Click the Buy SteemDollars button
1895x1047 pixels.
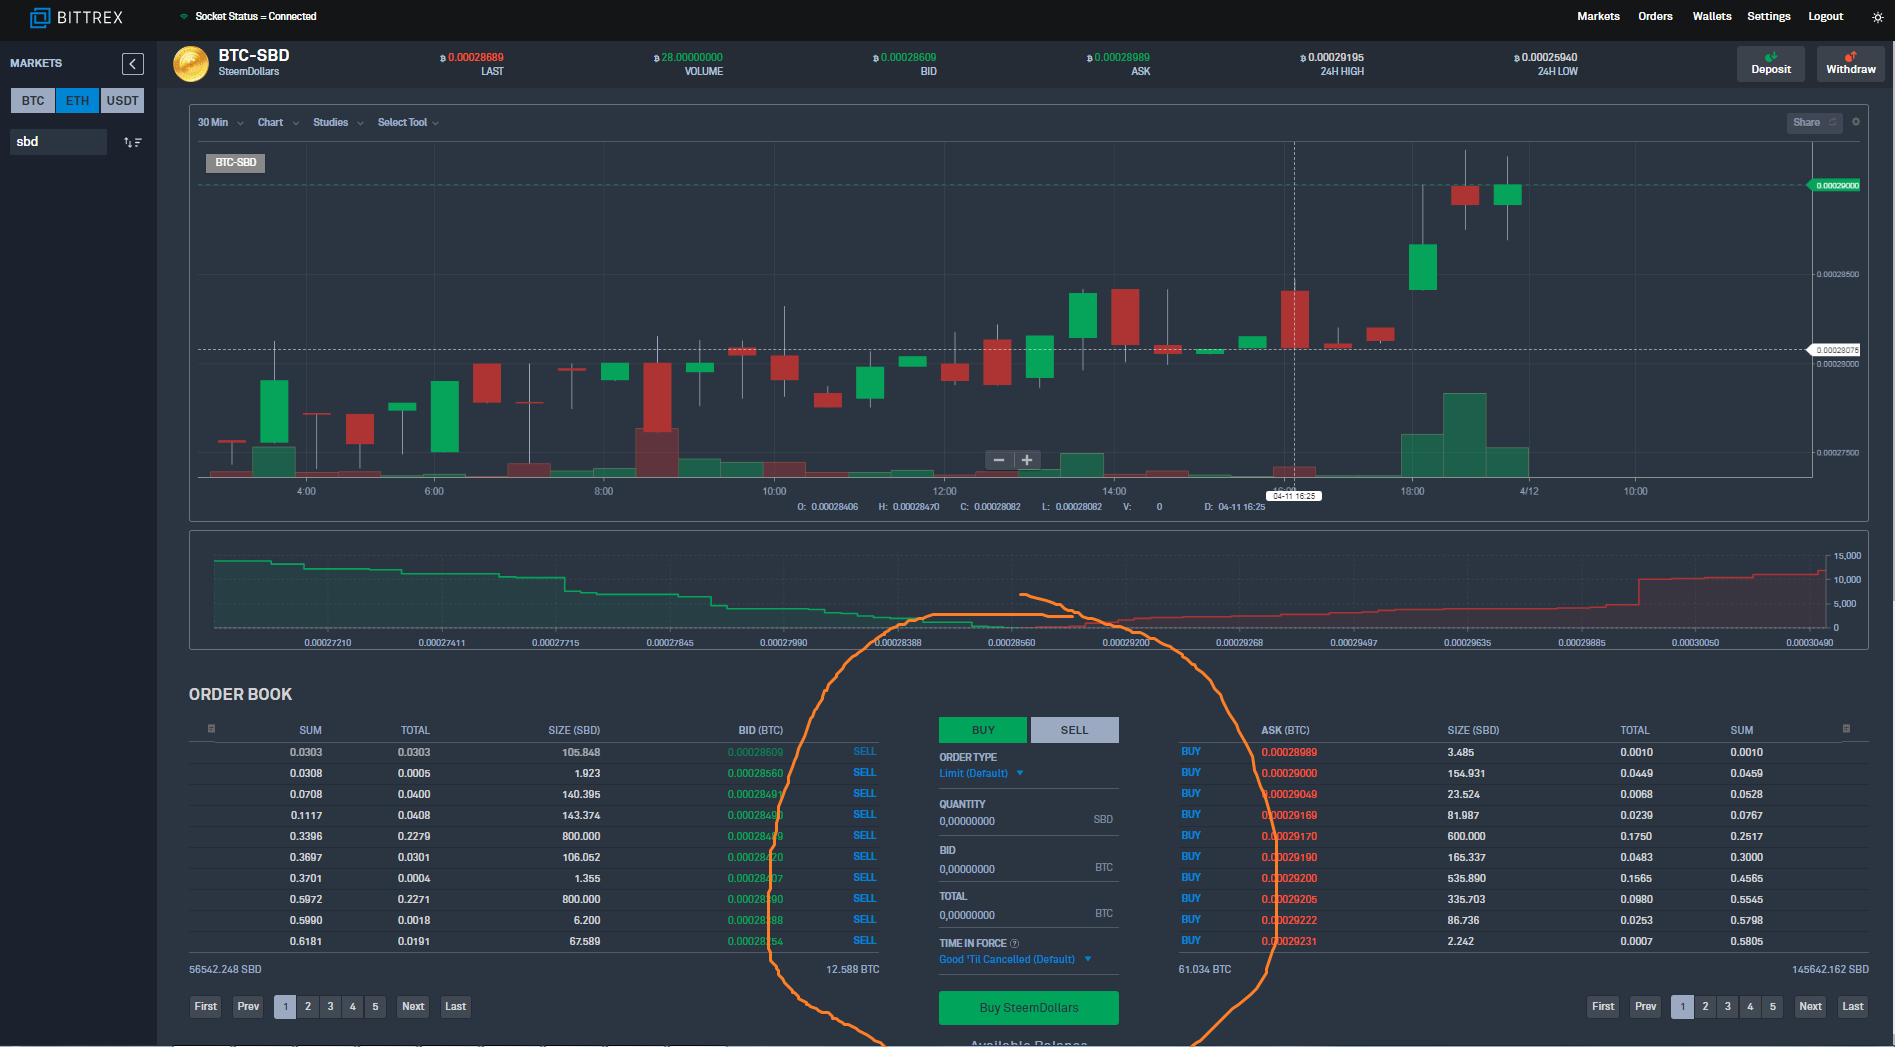pyautogui.click(x=1028, y=1007)
